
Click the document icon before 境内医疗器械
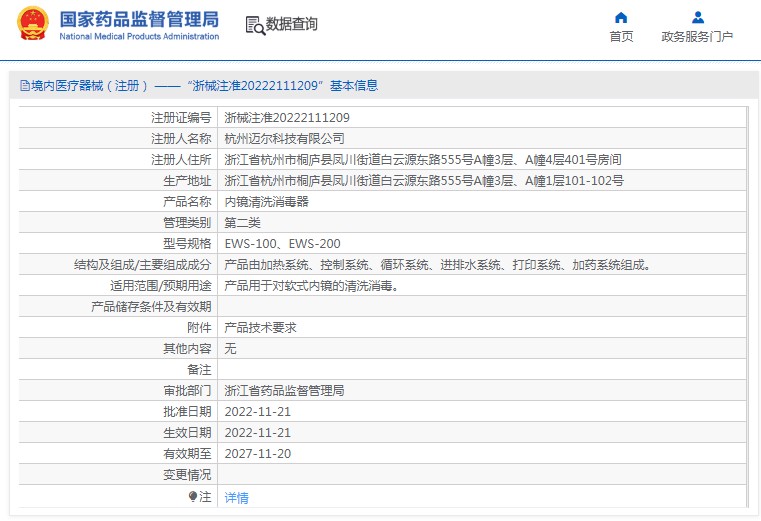[25, 86]
